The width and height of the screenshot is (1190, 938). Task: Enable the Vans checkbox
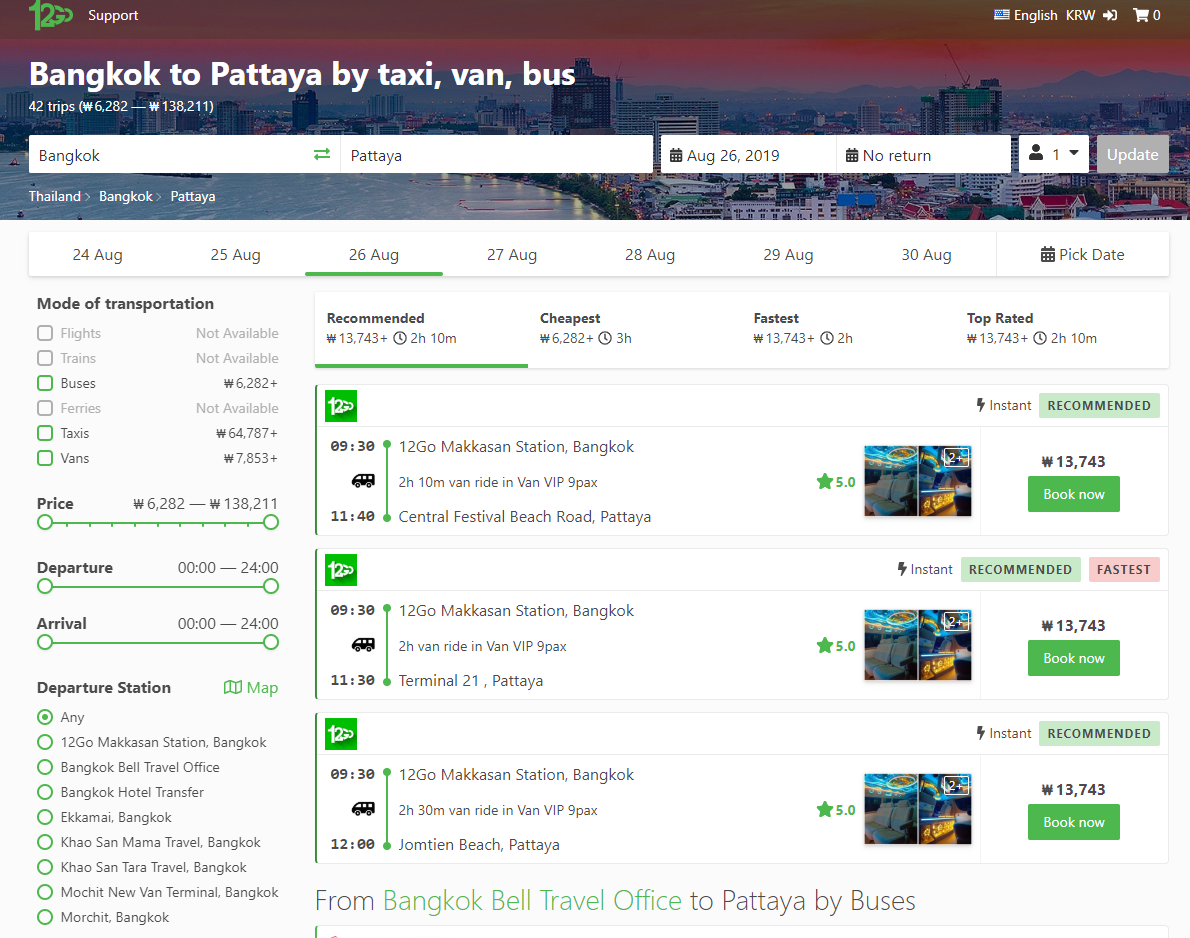[46, 458]
